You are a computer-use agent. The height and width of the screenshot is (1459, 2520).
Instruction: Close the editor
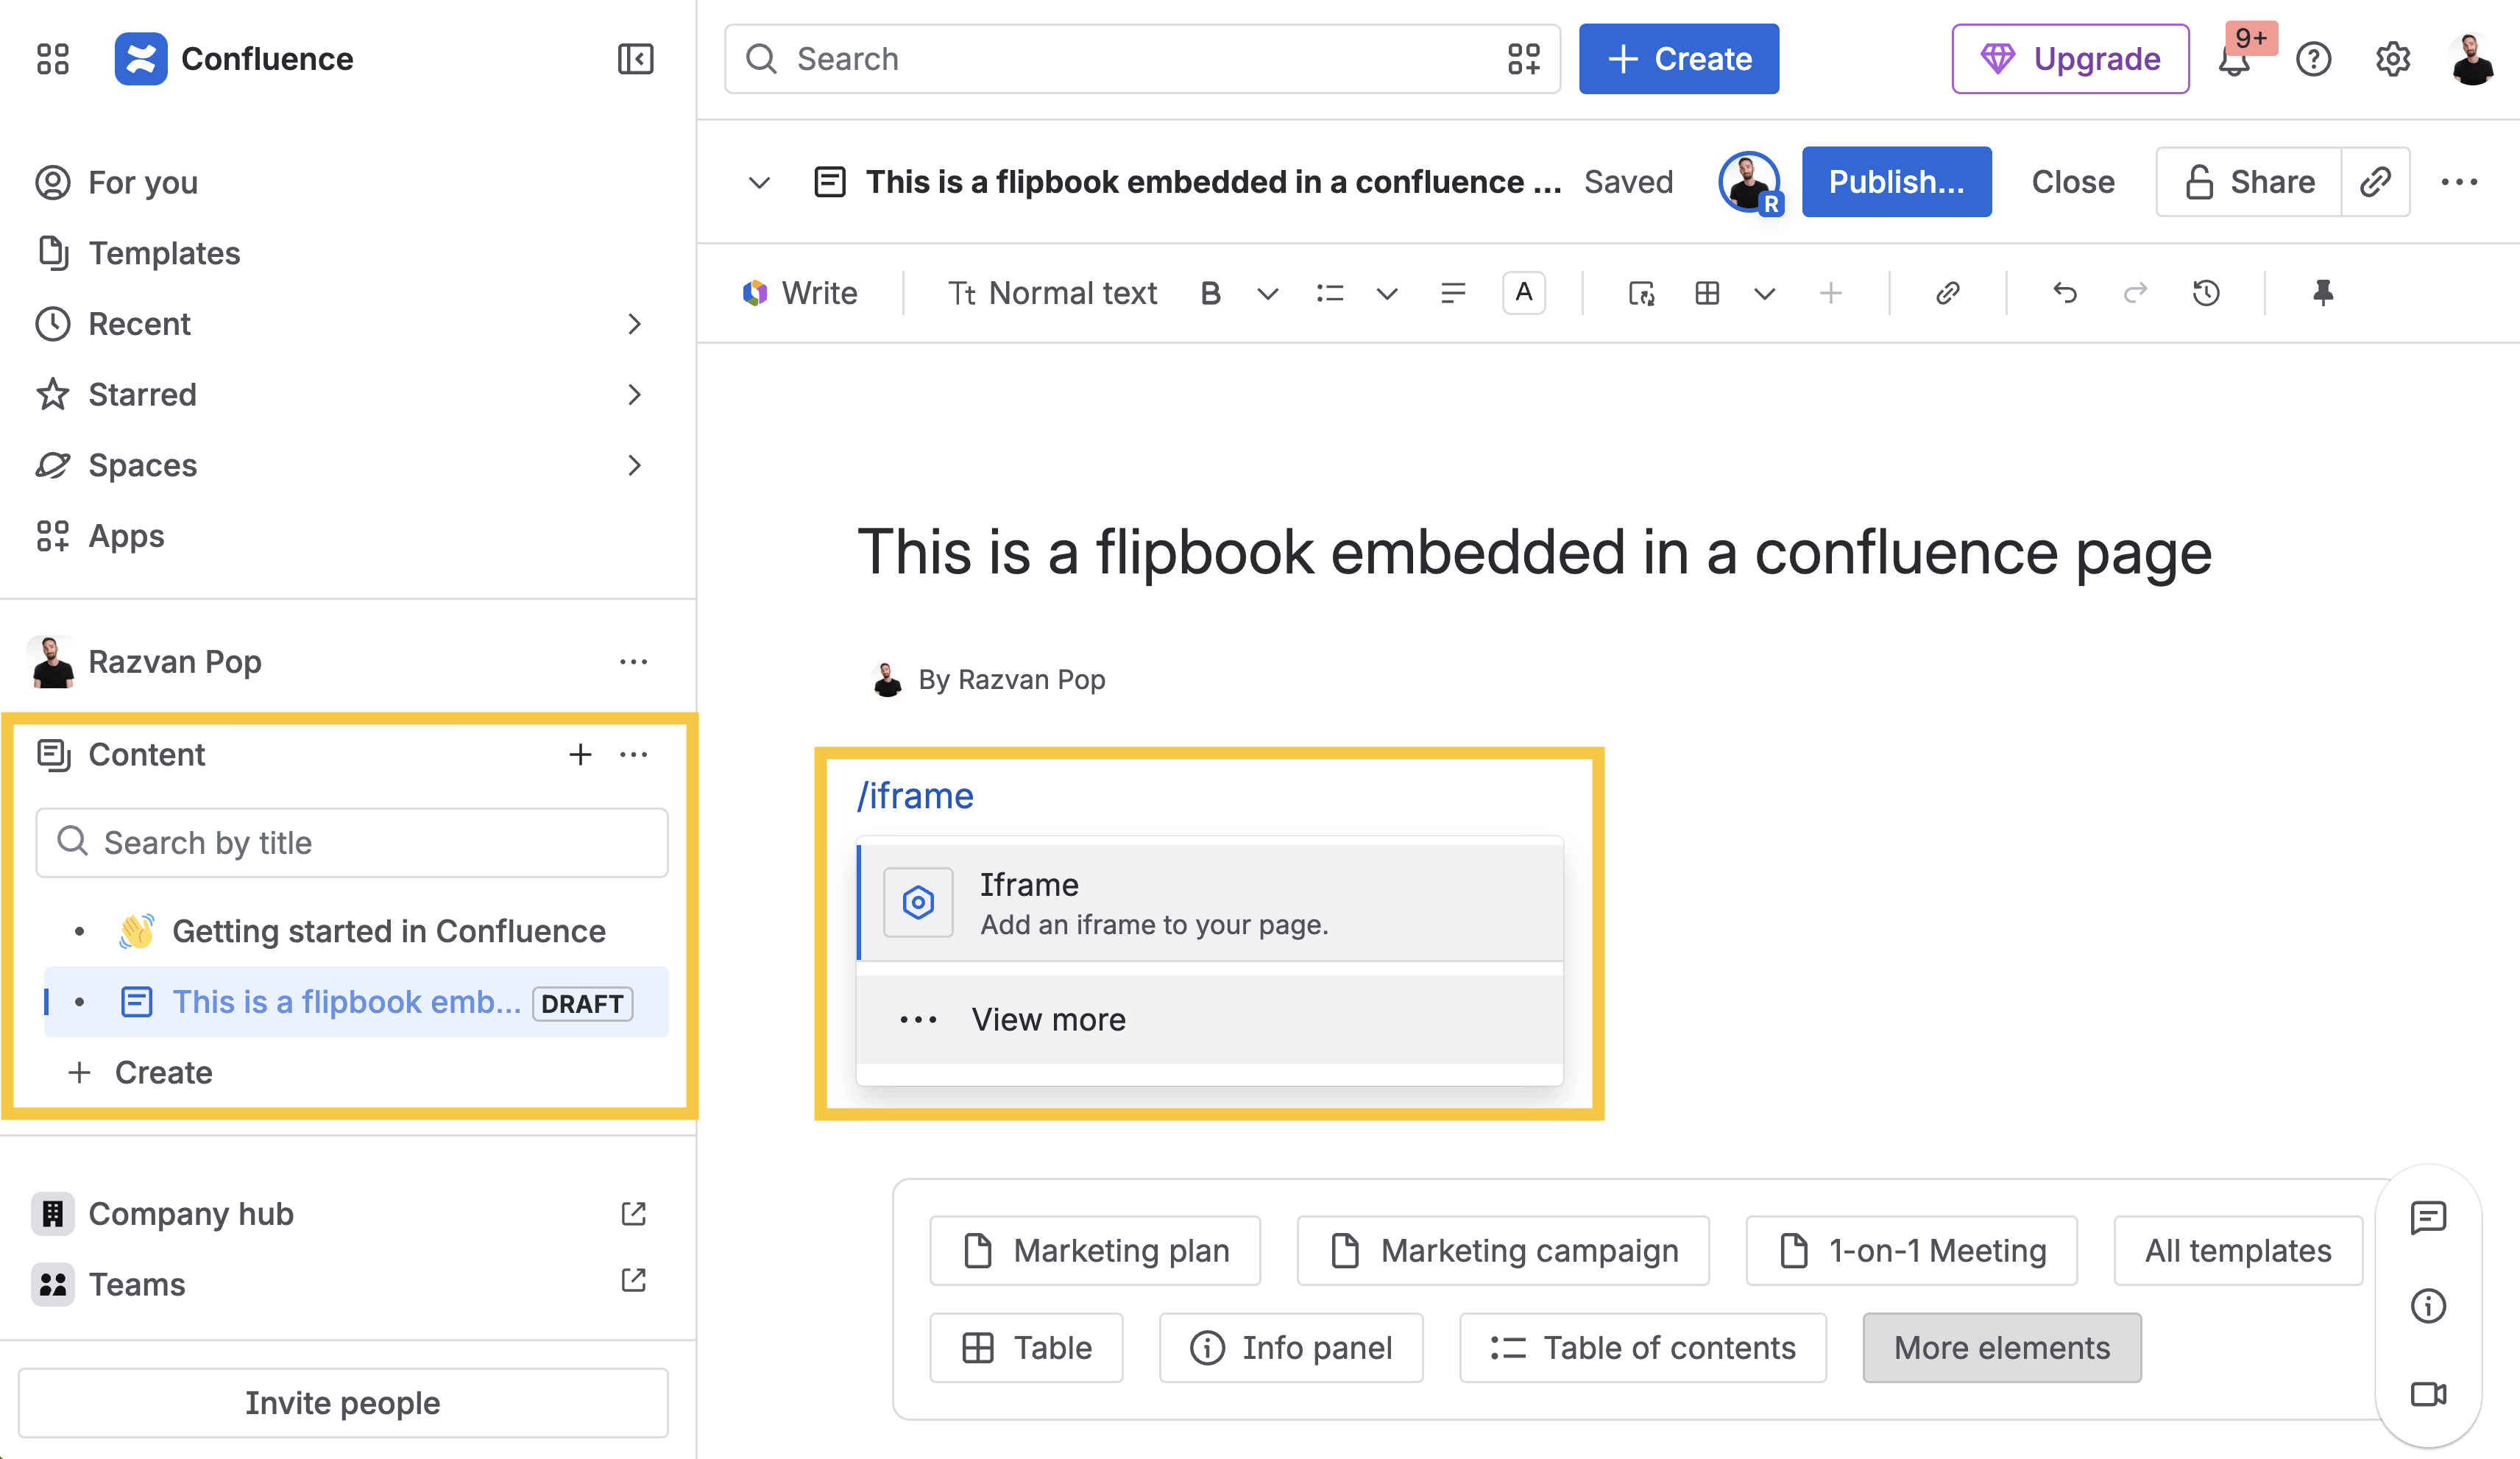[2072, 182]
